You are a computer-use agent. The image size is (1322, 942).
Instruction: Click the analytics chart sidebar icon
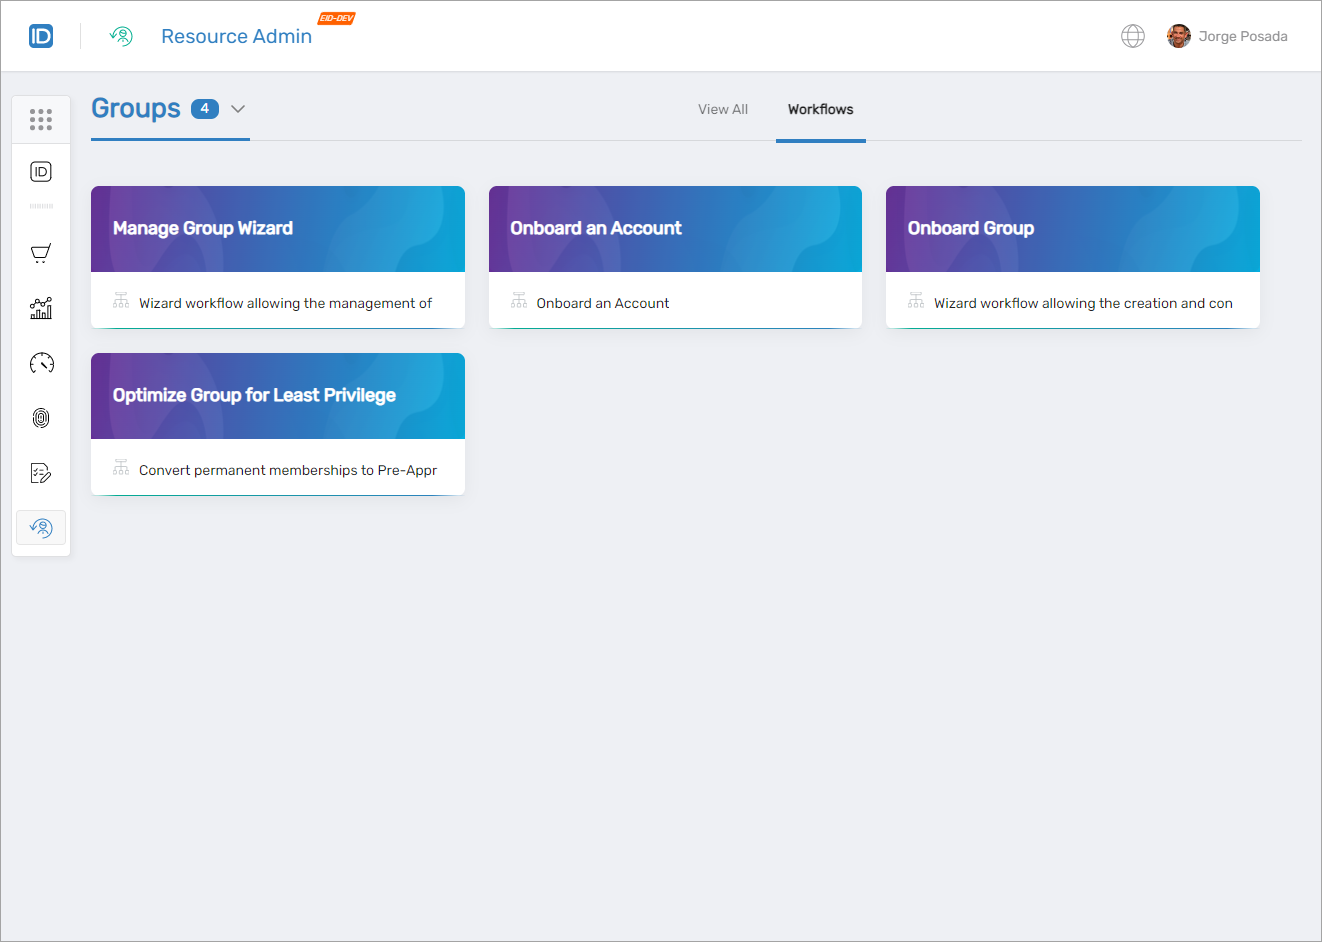pyautogui.click(x=41, y=308)
